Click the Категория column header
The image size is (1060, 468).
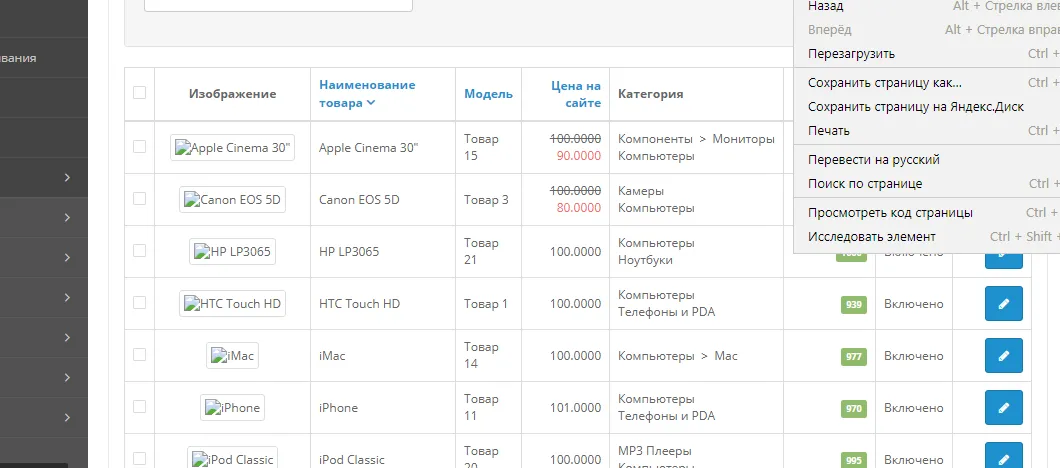point(650,94)
